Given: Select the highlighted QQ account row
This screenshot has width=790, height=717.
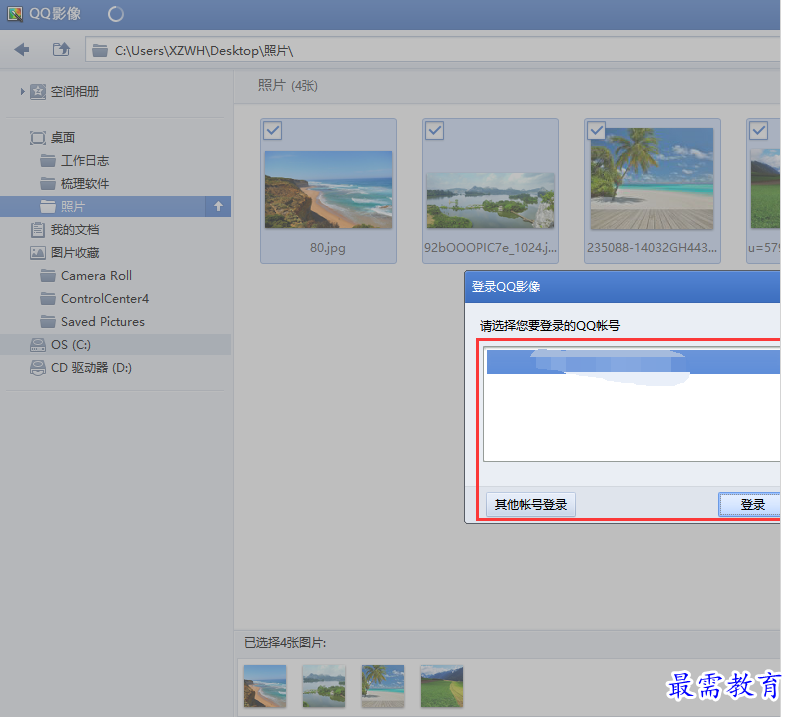Looking at the screenshot, I should pyautogui.click(x=633, y=362).
